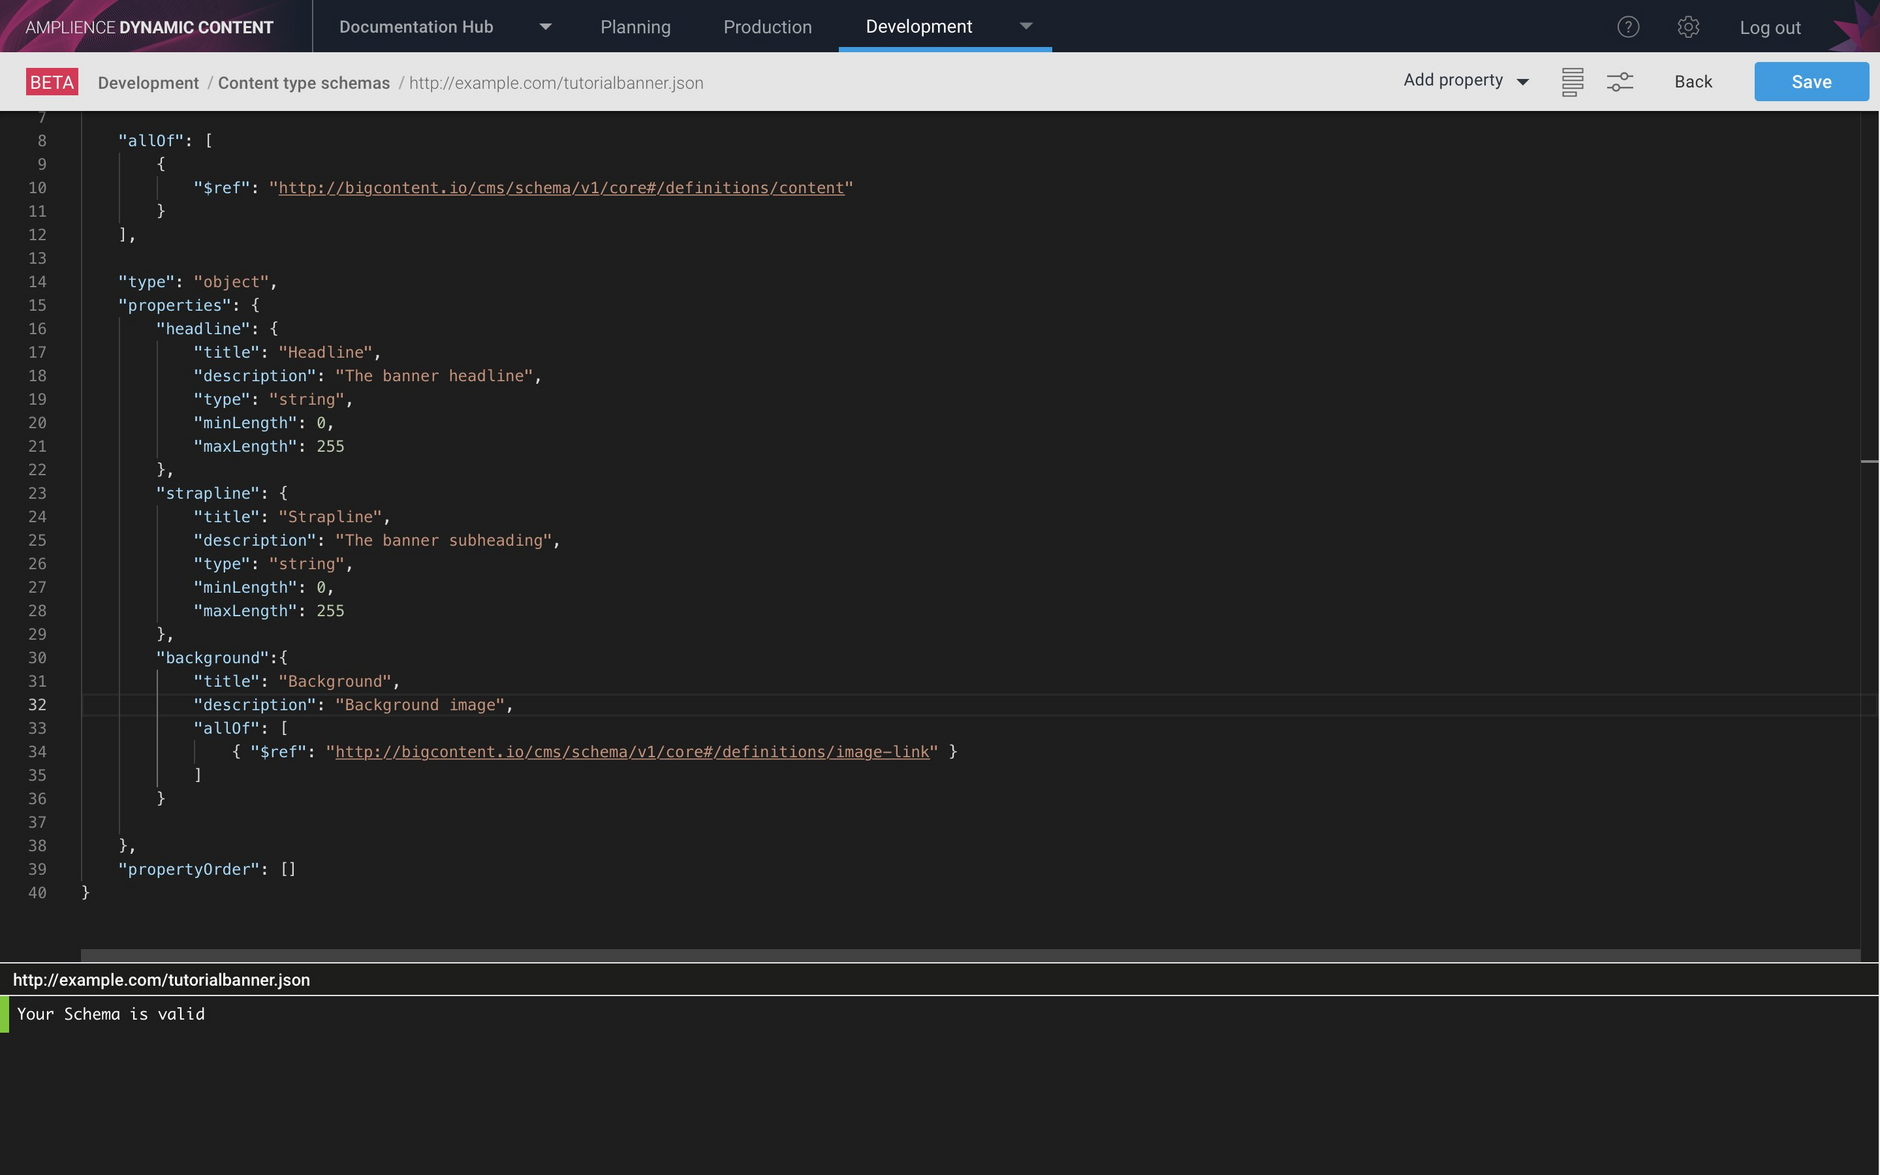Open the help icon
The image size is (1880, 1175).
click(1628, 27)
